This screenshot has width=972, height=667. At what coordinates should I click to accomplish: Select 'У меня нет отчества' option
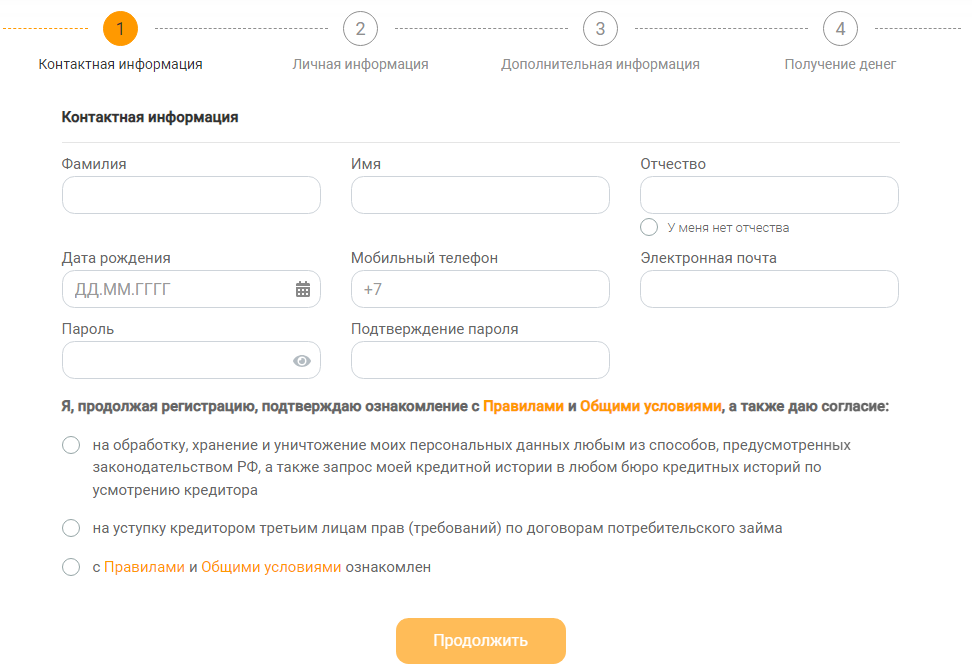click(649, 227)
